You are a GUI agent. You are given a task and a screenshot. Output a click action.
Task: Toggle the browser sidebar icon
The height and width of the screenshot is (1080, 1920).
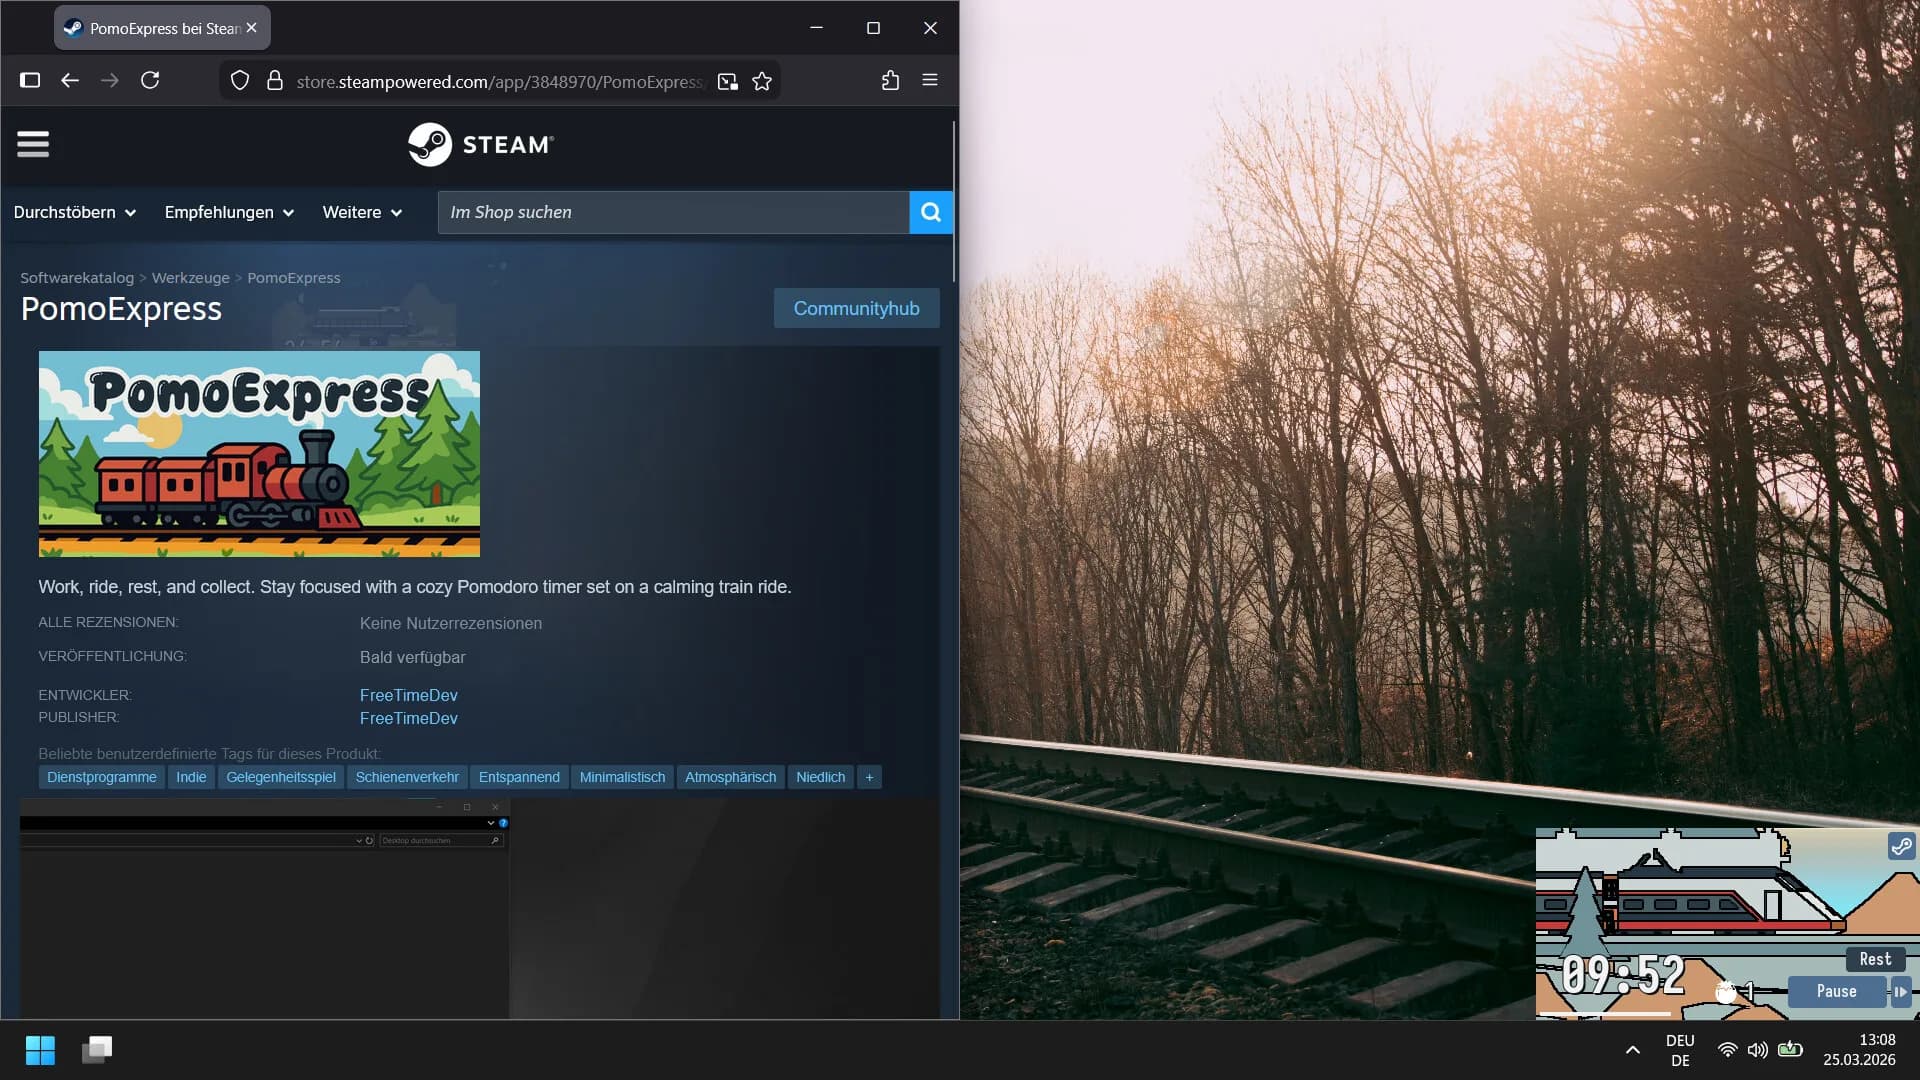pyautogui.click(x=30, y=81)
